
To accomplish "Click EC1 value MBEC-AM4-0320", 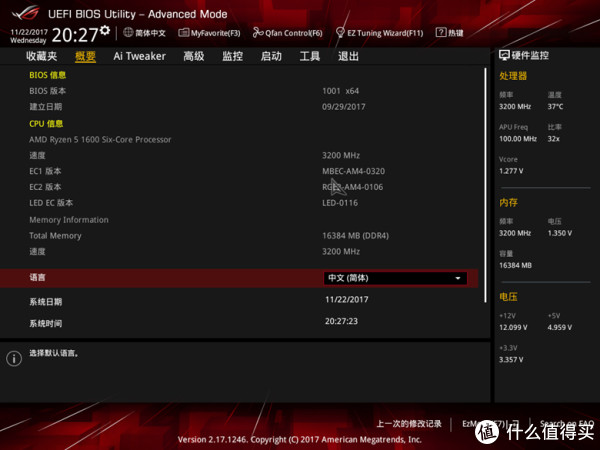I will pos(354,171).
